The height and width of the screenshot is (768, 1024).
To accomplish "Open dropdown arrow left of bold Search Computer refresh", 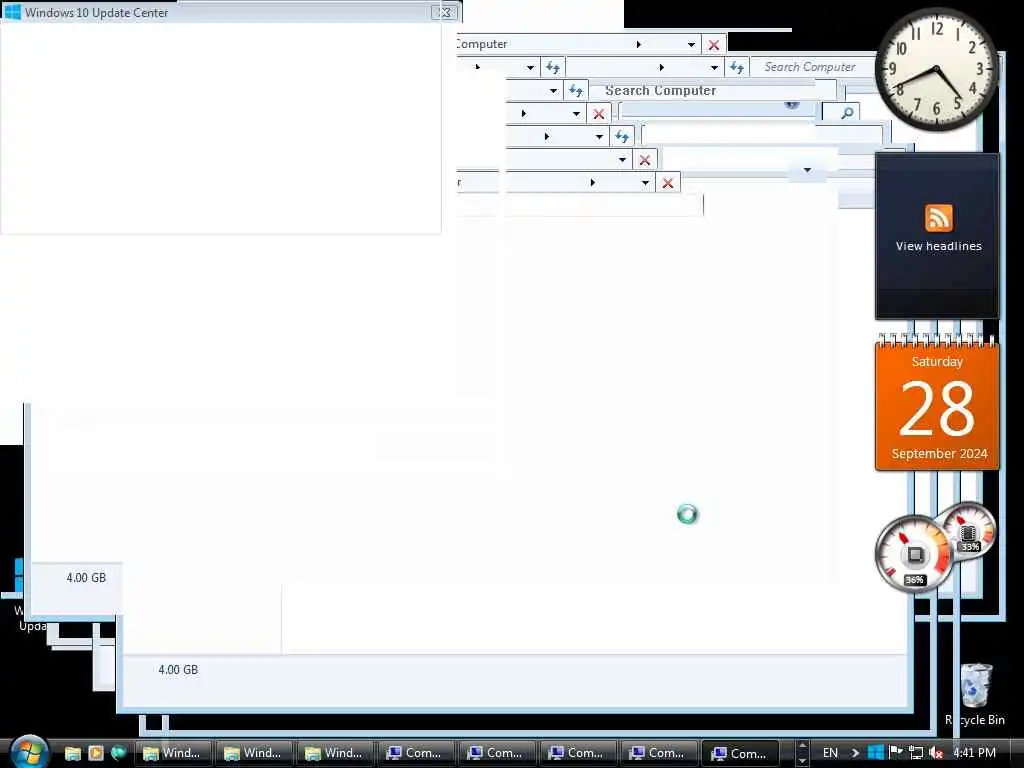I will click(553, 91).
